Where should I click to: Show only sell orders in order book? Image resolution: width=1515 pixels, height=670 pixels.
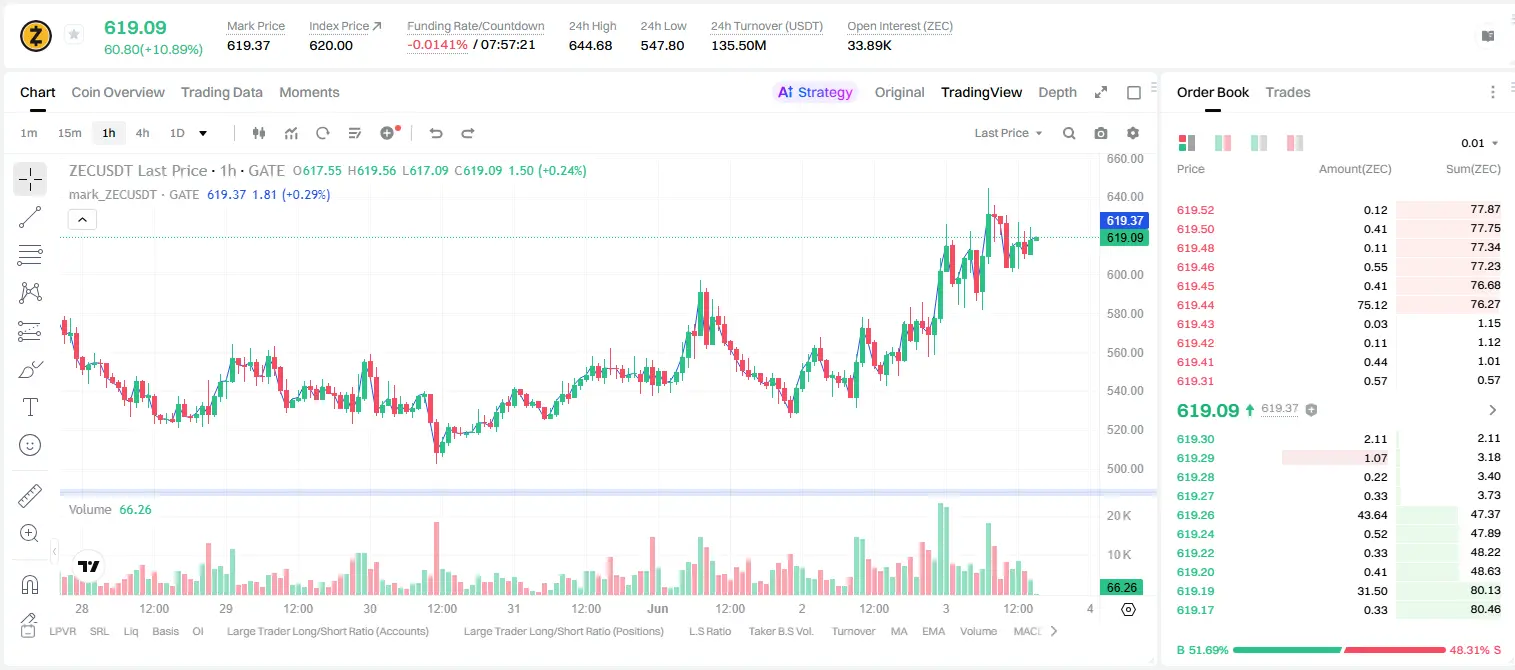click(x=1295, y=143)
